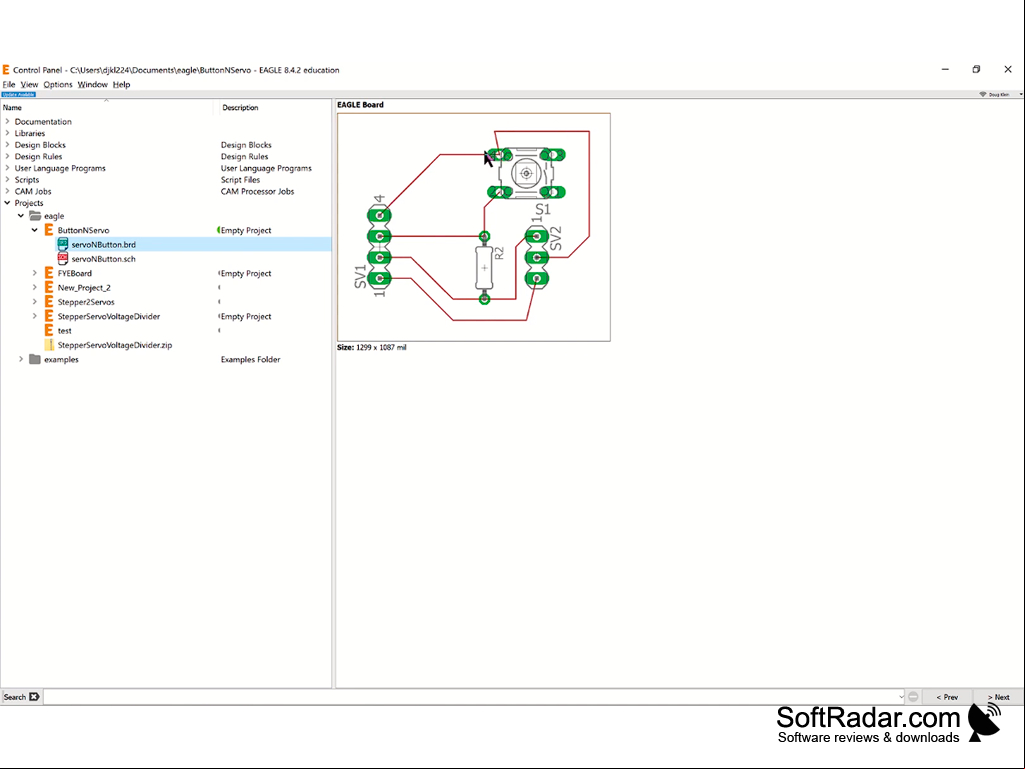Image resolution: width=1025 pixels, height=769 pixels.
Task: Restore down the Control Panel window
Action: coord(977,69)
